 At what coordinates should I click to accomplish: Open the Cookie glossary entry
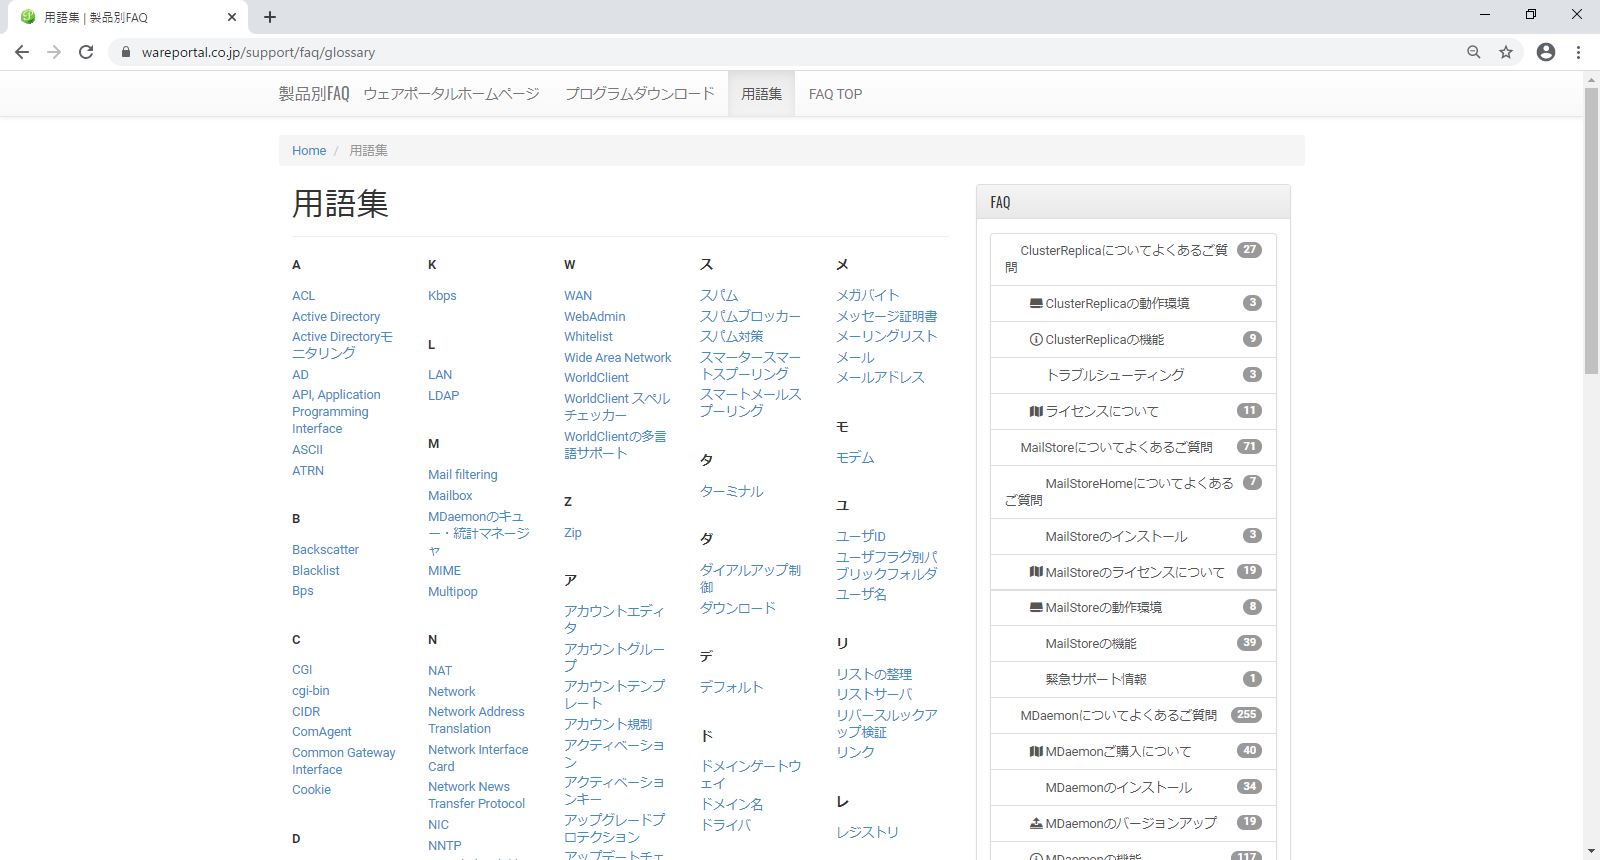311,790
